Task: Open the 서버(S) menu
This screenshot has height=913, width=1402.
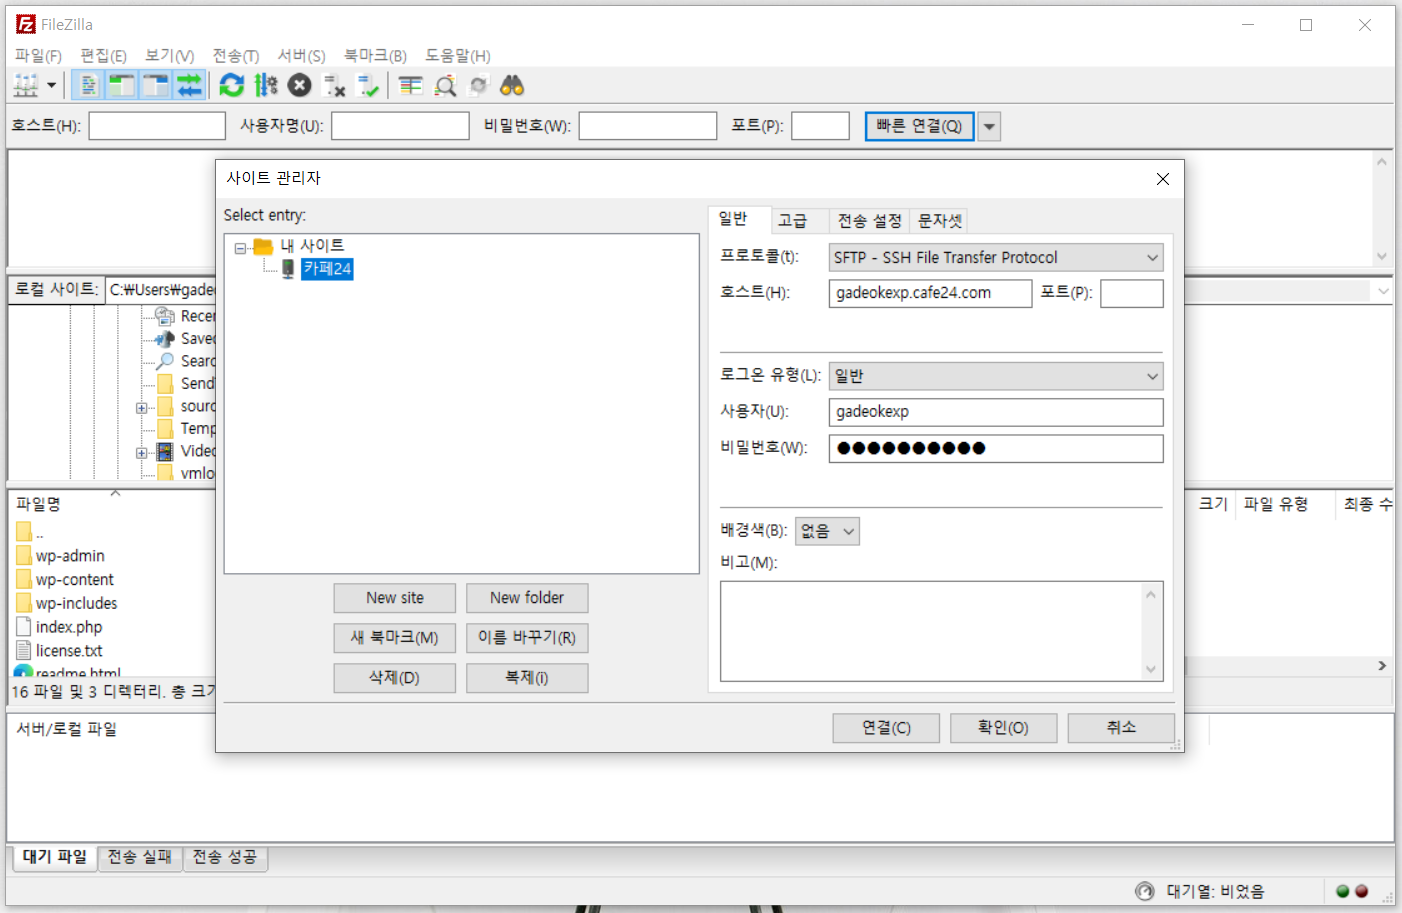Action: click(x=301, y=56)
